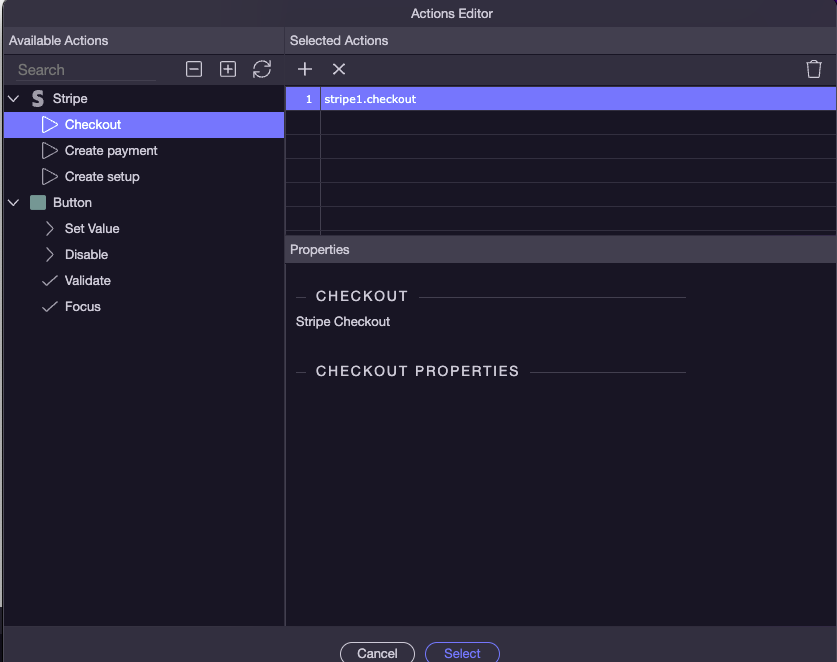Image resolution: width=837 pixels, height=662 pixels.
Task: Select the Create setup action
Action: [x=103, y=176]
